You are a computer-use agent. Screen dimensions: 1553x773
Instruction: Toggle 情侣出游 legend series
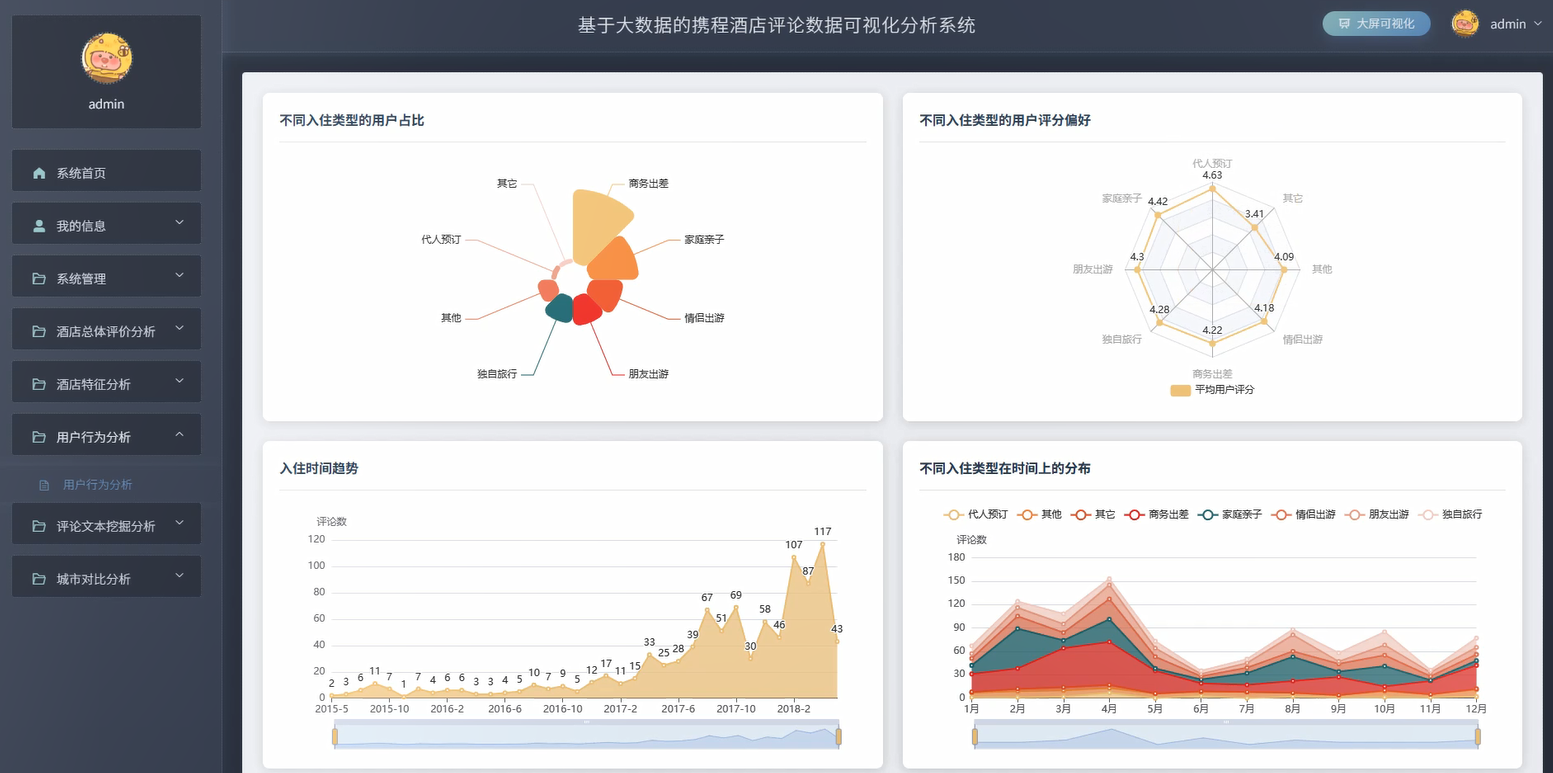pos(1303,514)
